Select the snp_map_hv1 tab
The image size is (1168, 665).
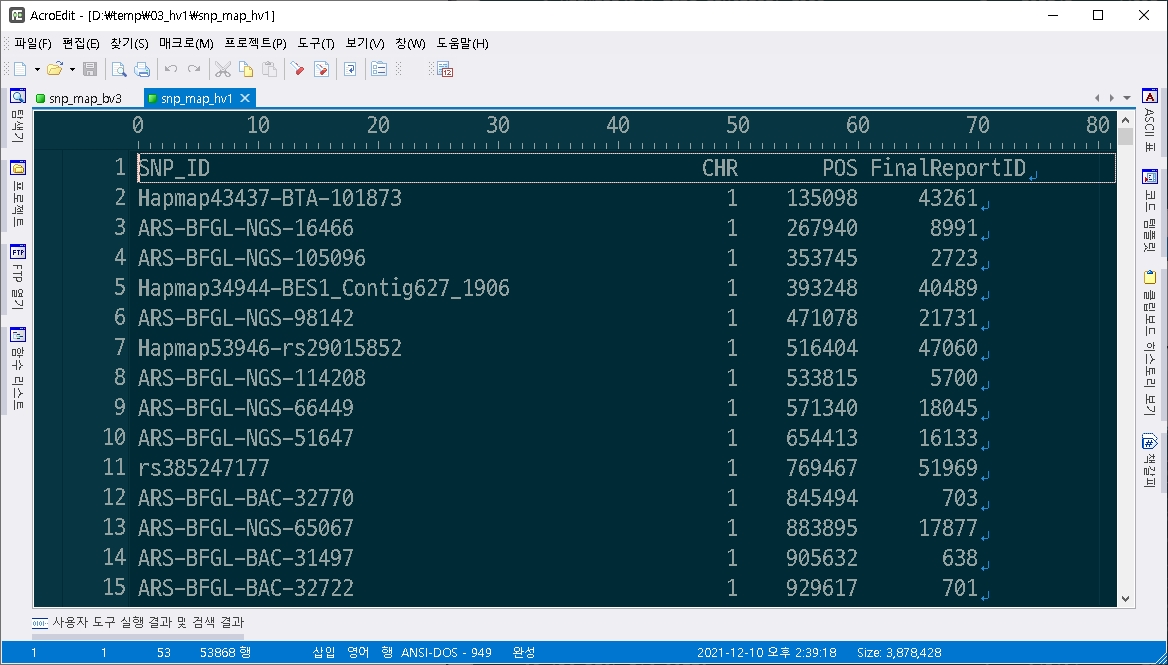(197, 98)
